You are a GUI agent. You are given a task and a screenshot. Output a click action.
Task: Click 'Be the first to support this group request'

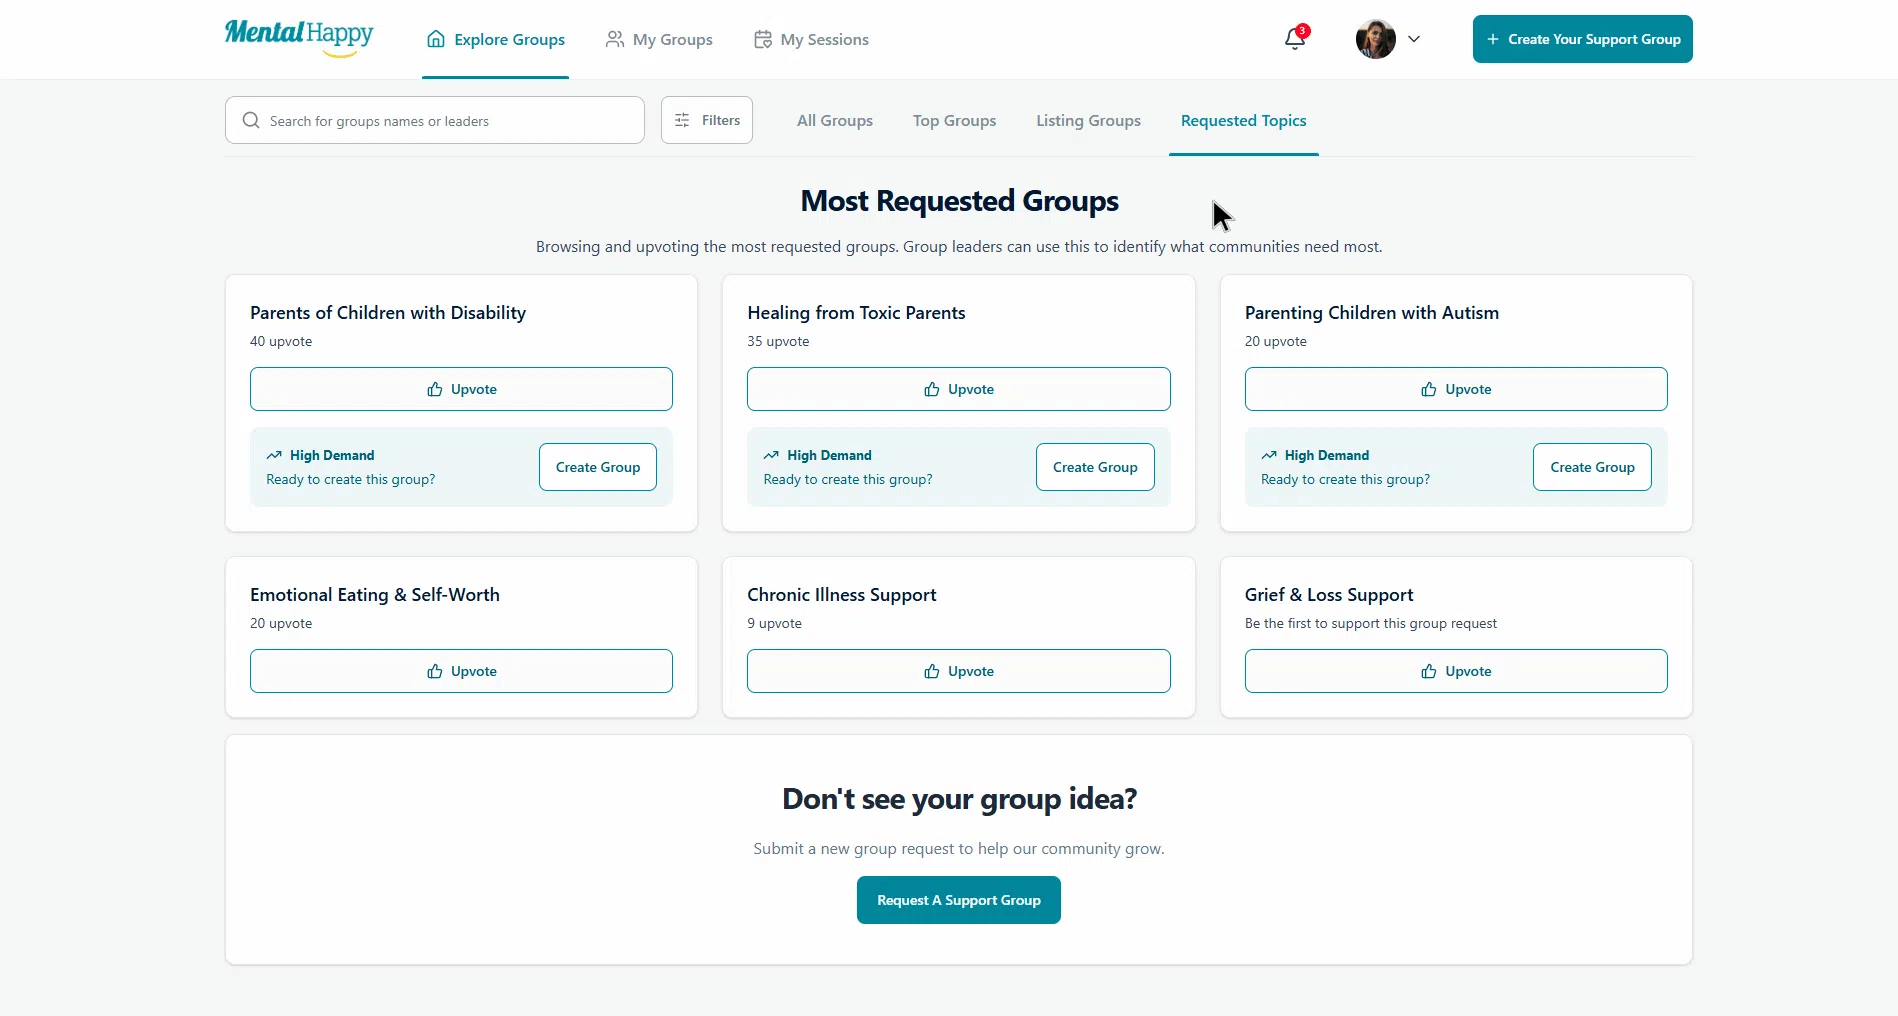[x=1371, y=623]
